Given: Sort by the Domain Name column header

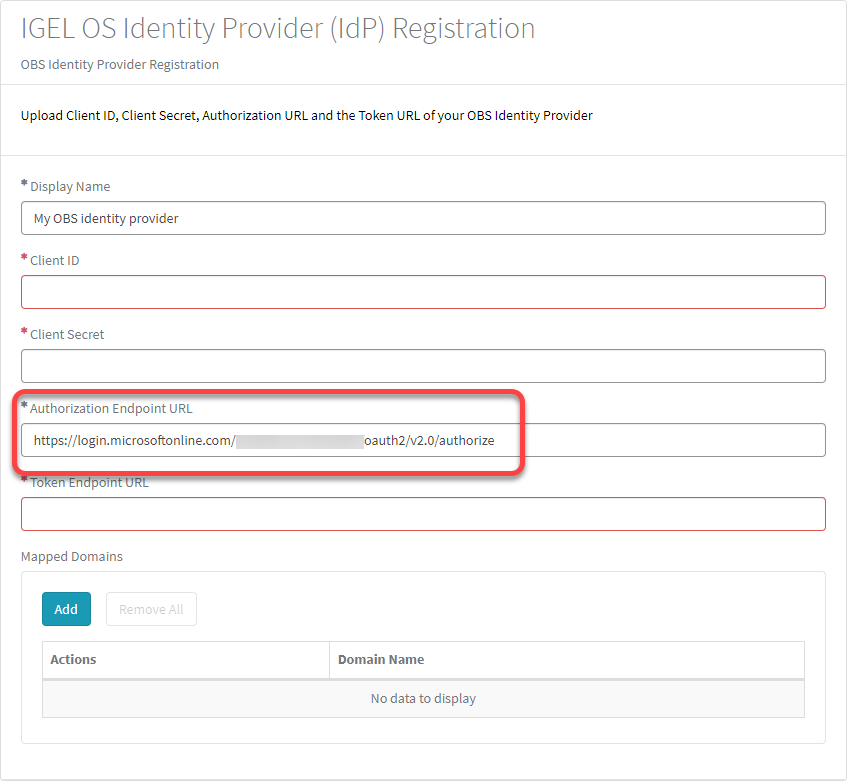Looking at the screenshot, I should [x=381, y=660].
